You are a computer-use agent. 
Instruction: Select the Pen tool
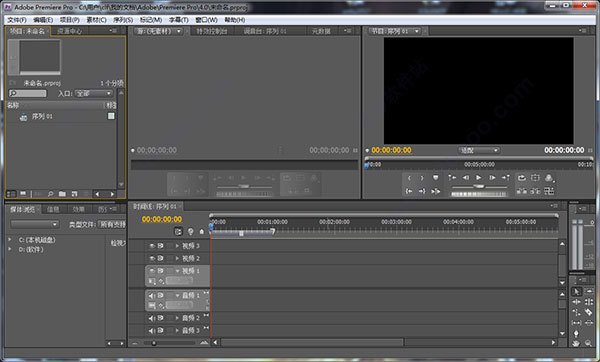click(x=576, y=333)
